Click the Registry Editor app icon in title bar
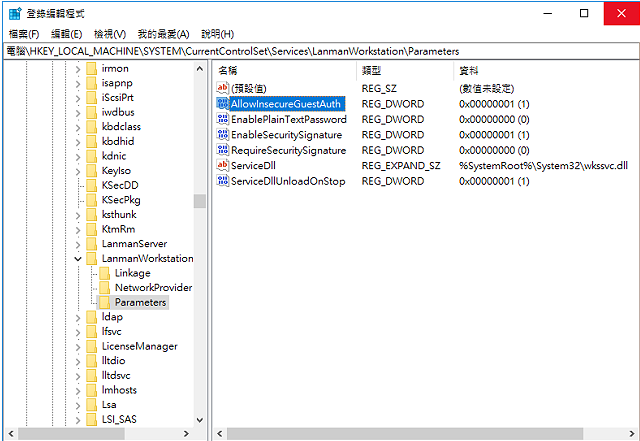 pos(15,13)
